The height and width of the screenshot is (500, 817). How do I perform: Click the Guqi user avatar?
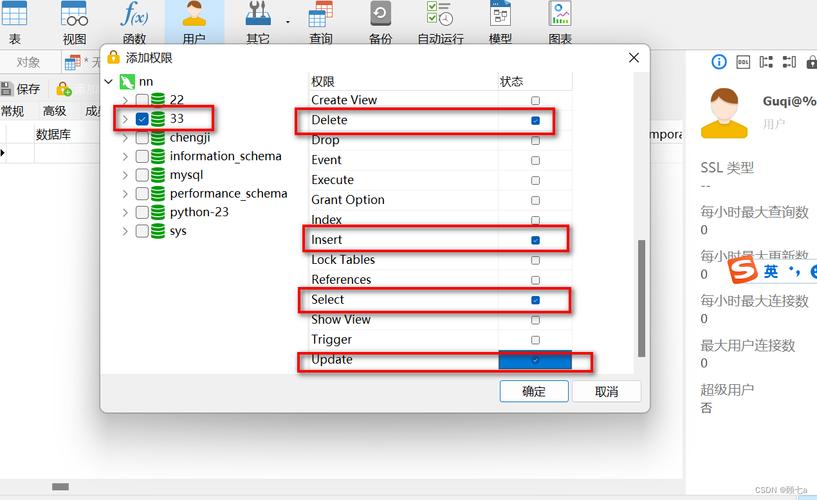[x=724, y=112]
